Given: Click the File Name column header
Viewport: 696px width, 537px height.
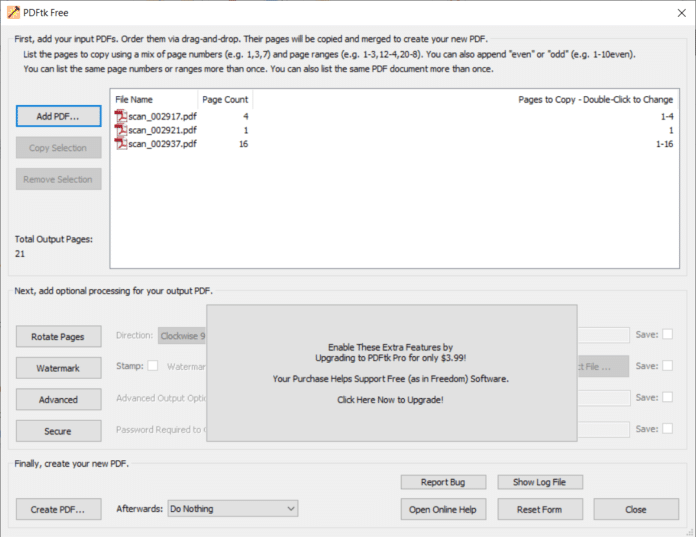Looking at the screenshot, I should tap(134, 100).
